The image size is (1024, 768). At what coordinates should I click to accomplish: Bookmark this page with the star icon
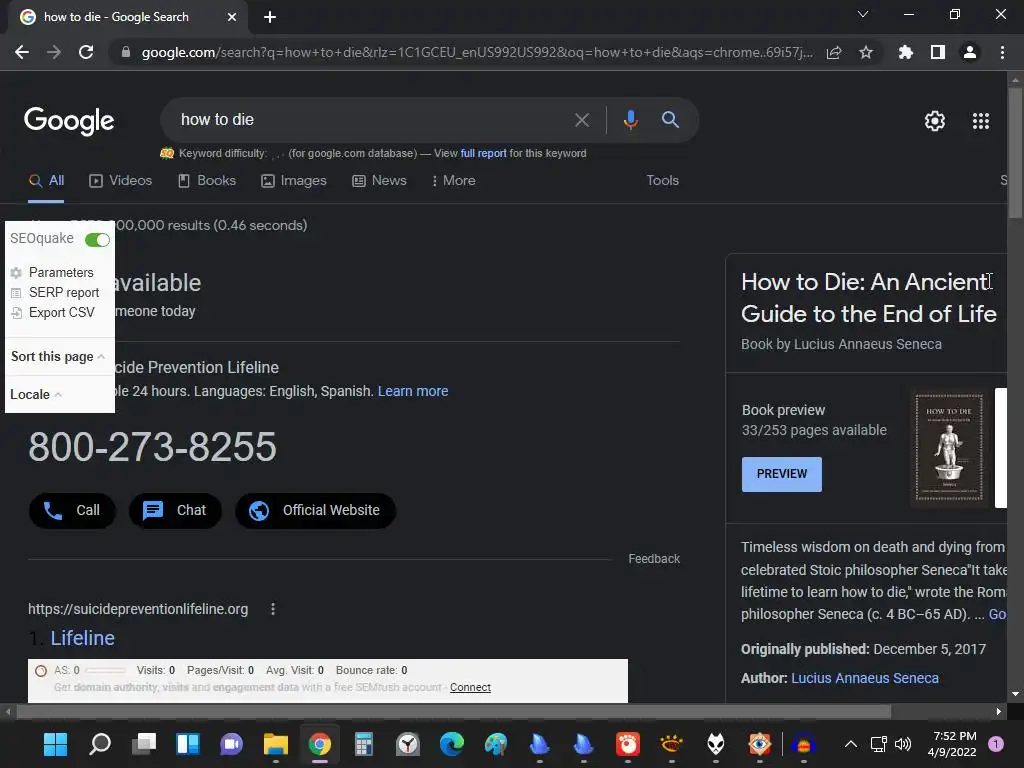(x=866, y=52)
